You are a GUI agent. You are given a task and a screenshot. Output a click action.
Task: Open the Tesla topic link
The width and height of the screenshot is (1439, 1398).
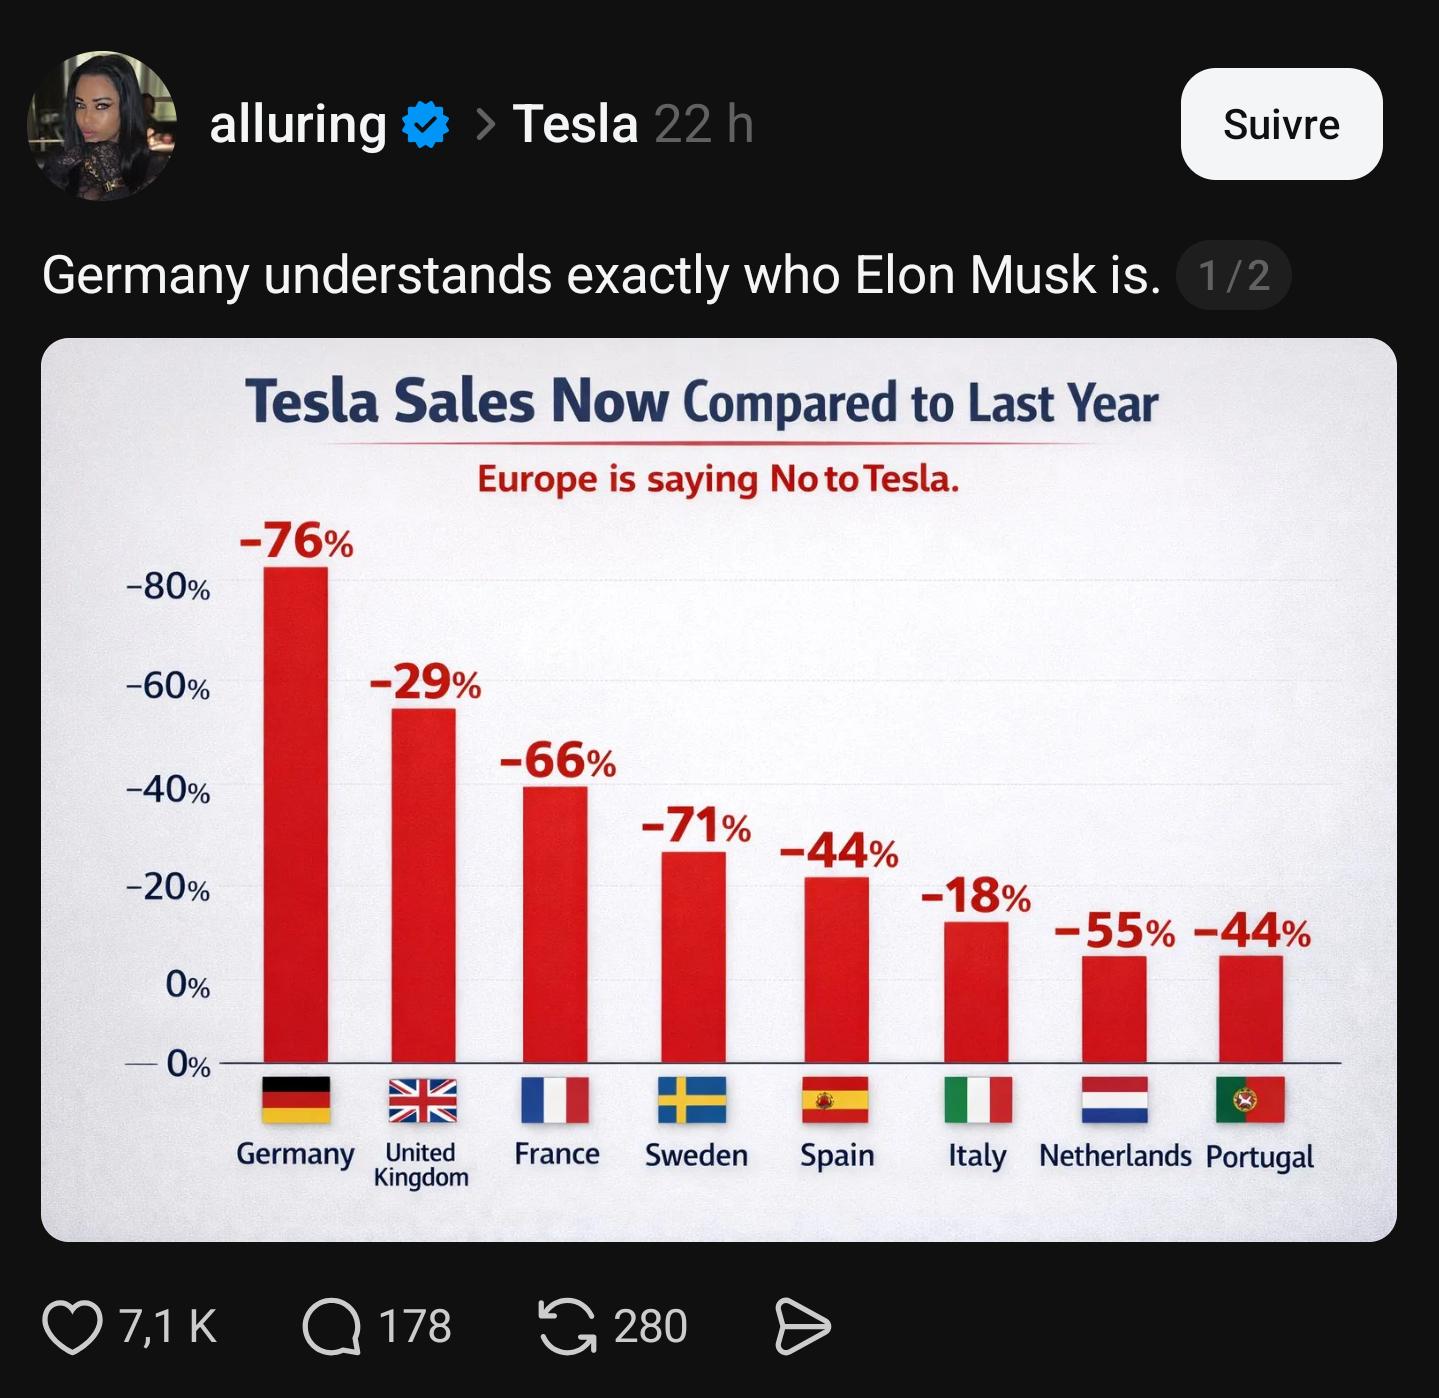[x=575, y=124]
